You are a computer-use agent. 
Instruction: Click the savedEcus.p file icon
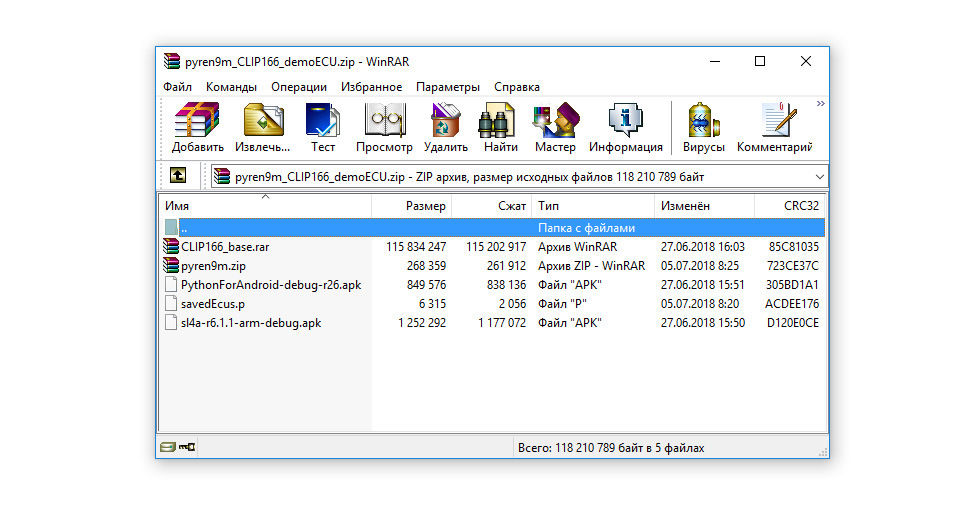pyautogui.click(x=171, y=304)
